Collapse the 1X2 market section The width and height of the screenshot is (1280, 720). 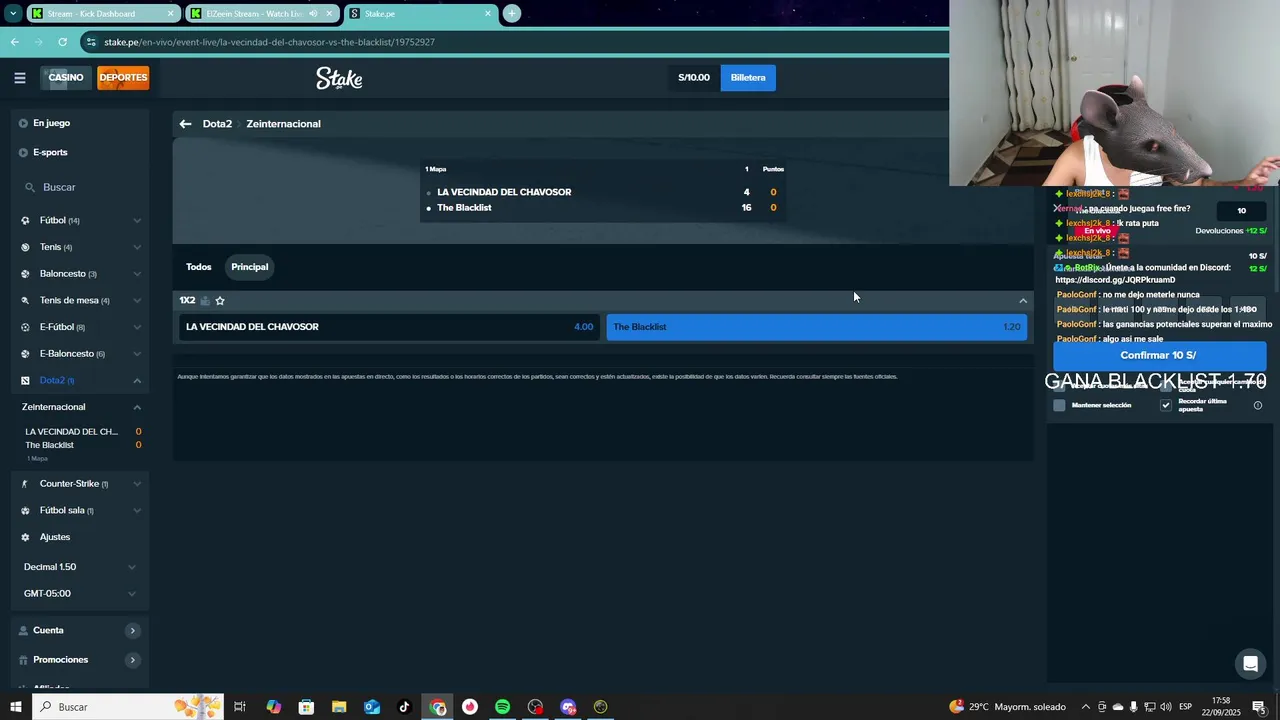[1023, 300]
